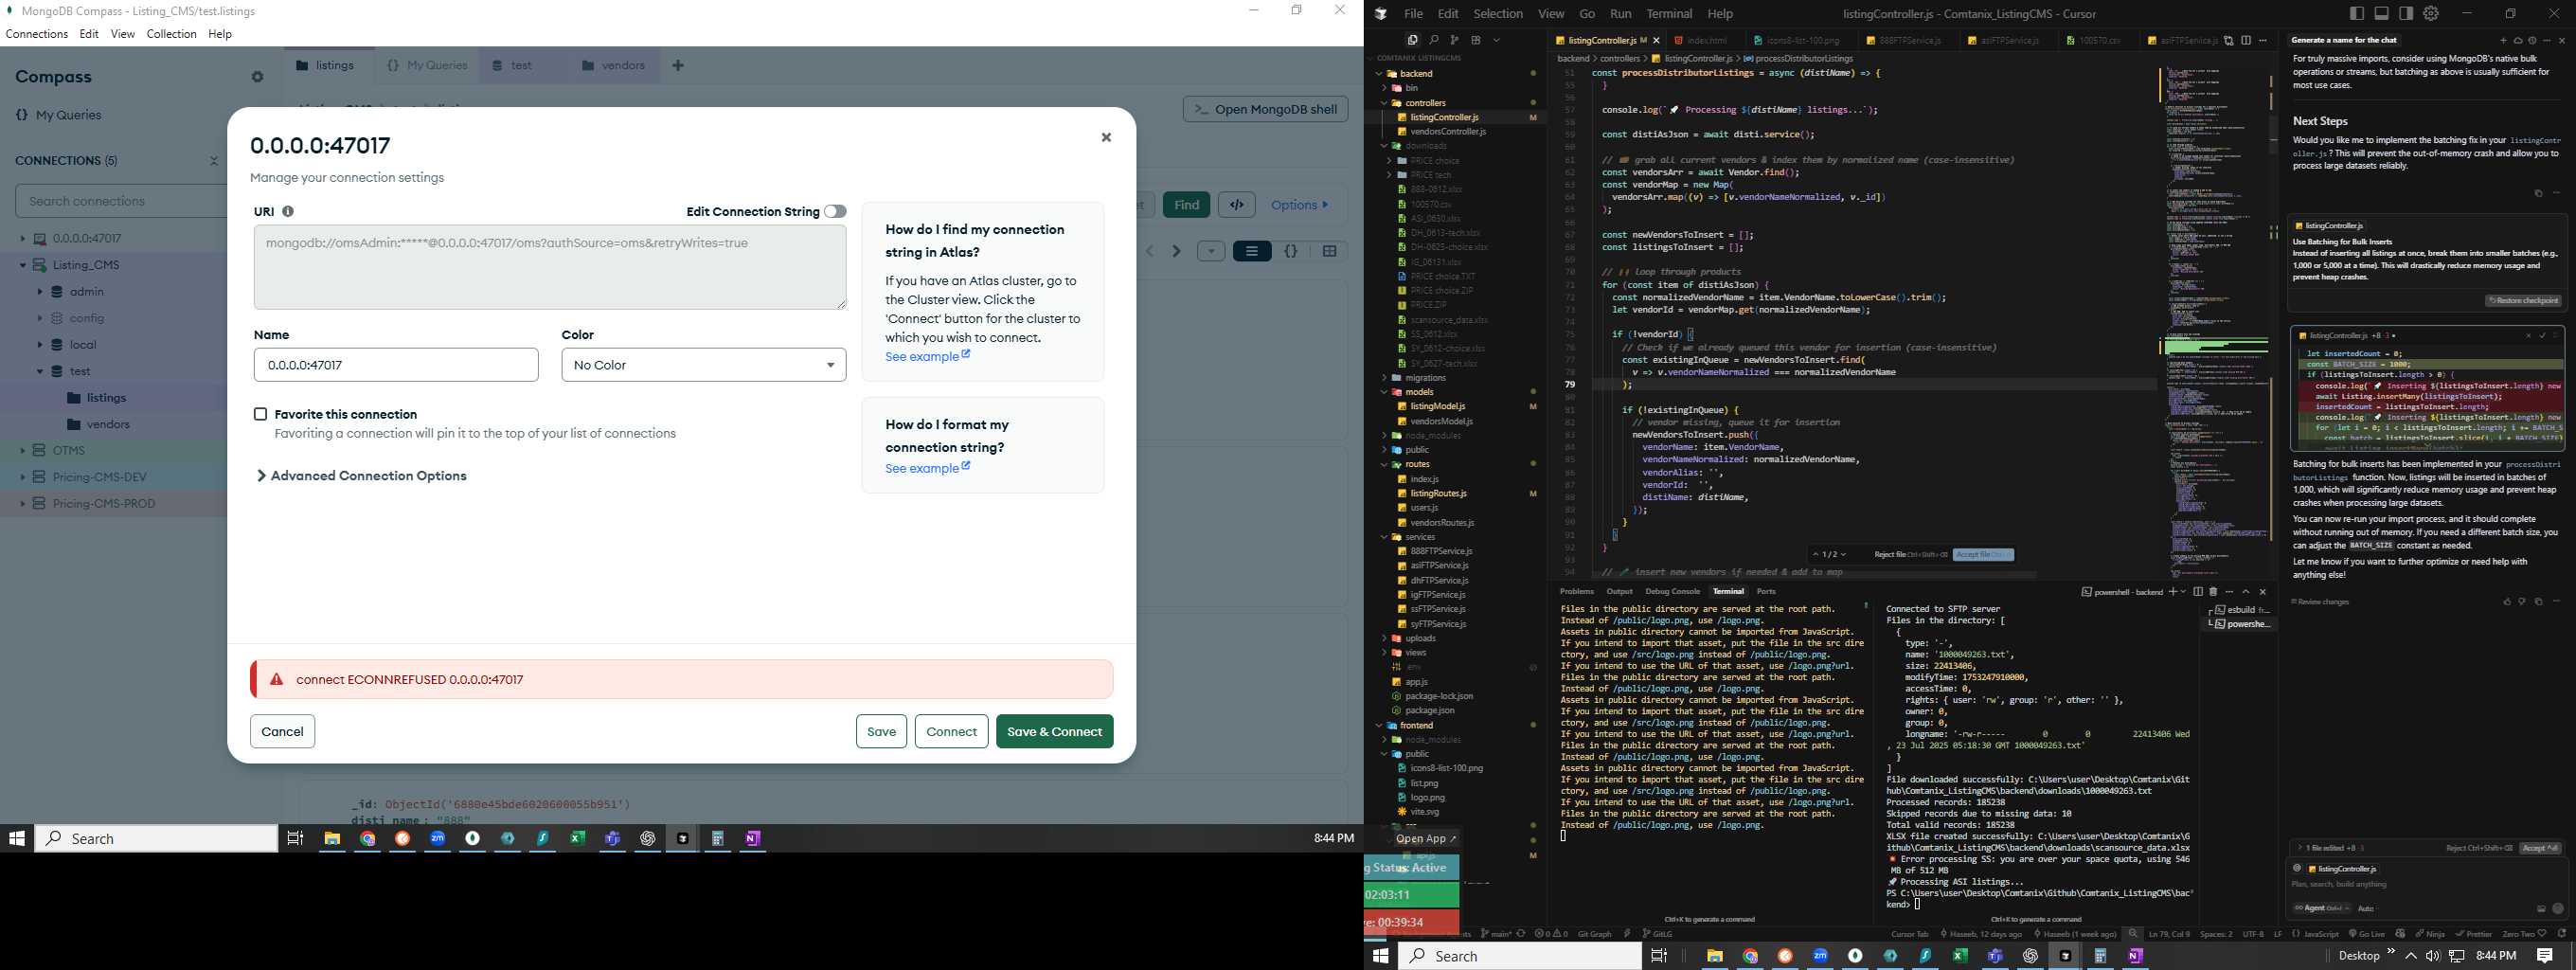Open Cursor search magnifier icon in sidebar
This screenshot has width=2576, height=970.
pos(1434,40)
